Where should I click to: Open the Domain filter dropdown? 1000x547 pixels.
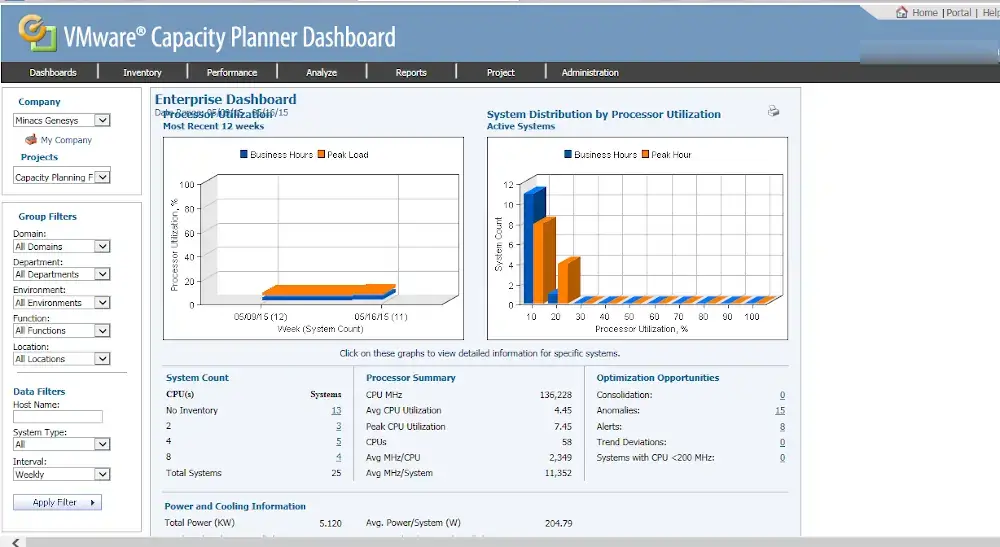61,246
